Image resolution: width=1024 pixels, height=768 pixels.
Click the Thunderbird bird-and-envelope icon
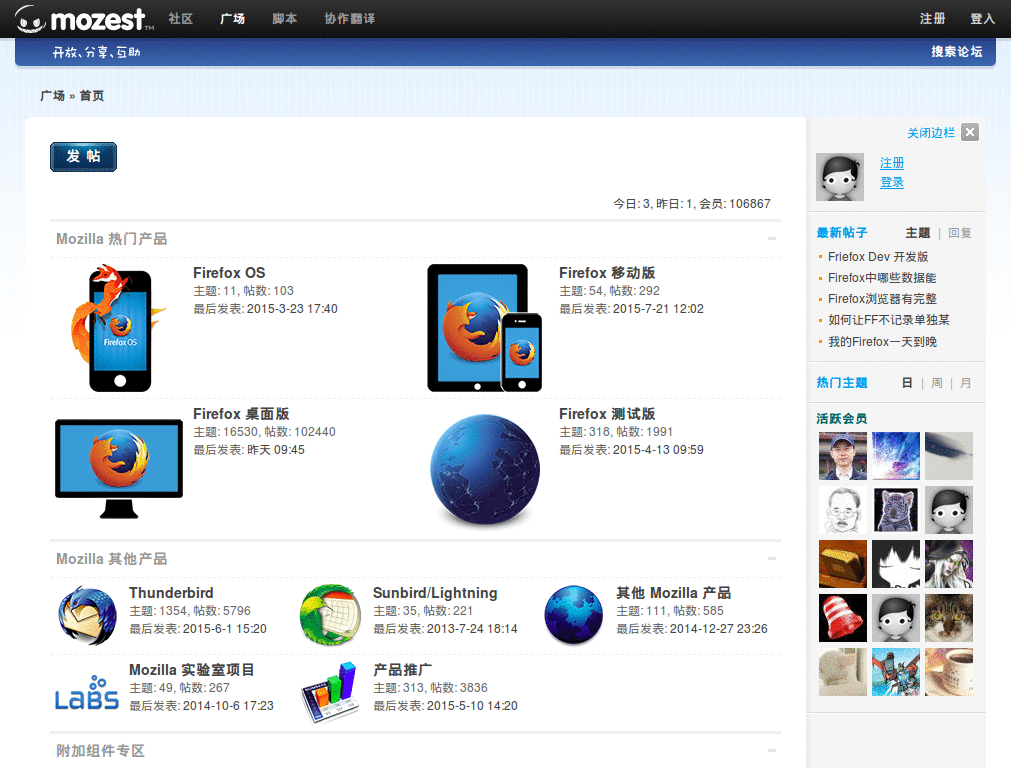point(88,615)
